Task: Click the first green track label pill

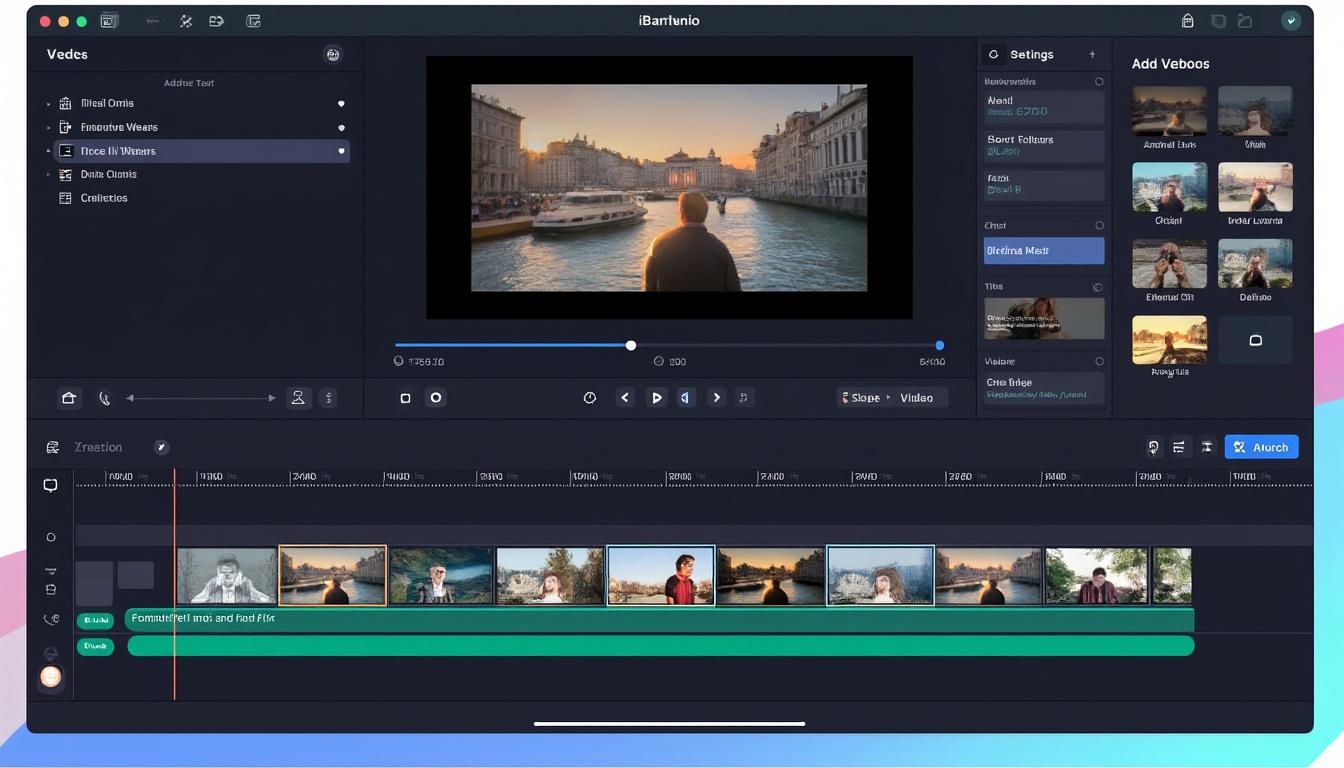Action: pos(95,621)
